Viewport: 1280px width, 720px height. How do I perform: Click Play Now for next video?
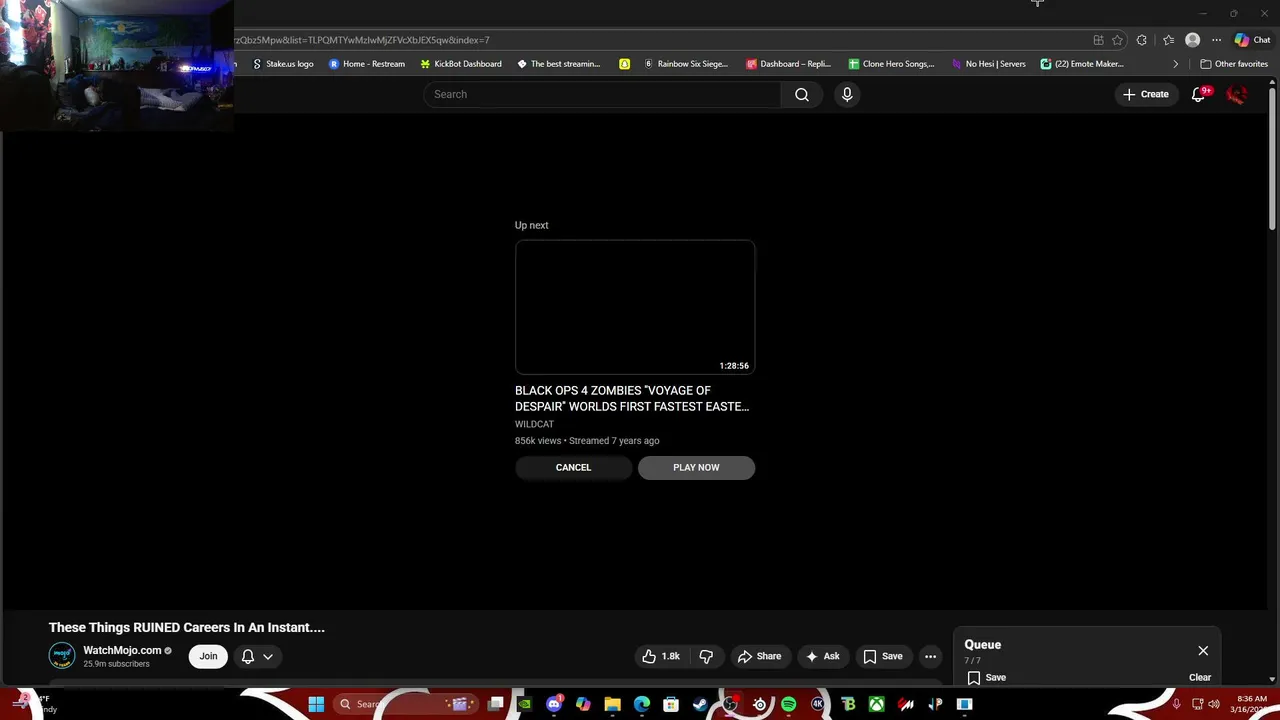point(696,467)
